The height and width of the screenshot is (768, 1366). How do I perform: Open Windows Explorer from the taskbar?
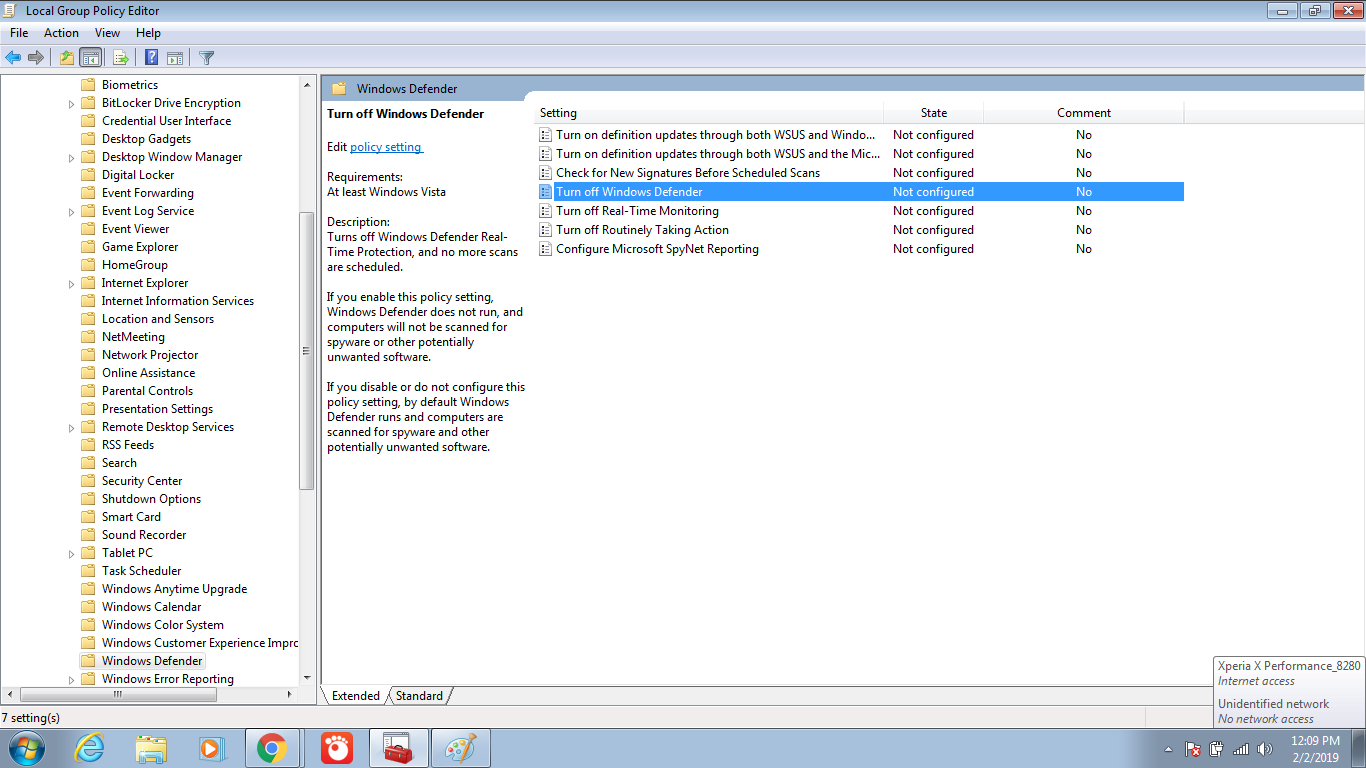(x=151, y=748)
